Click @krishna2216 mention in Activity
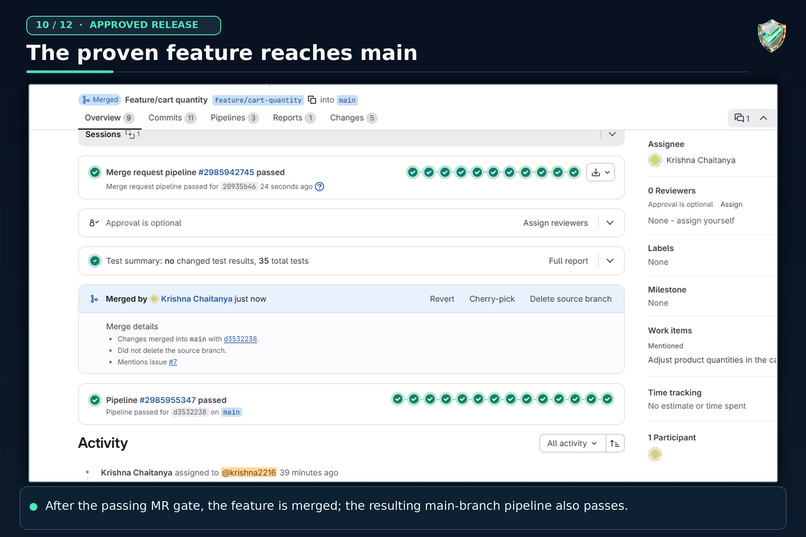The height and width of the screenshot is (537, 806). [x=249, y=473]
